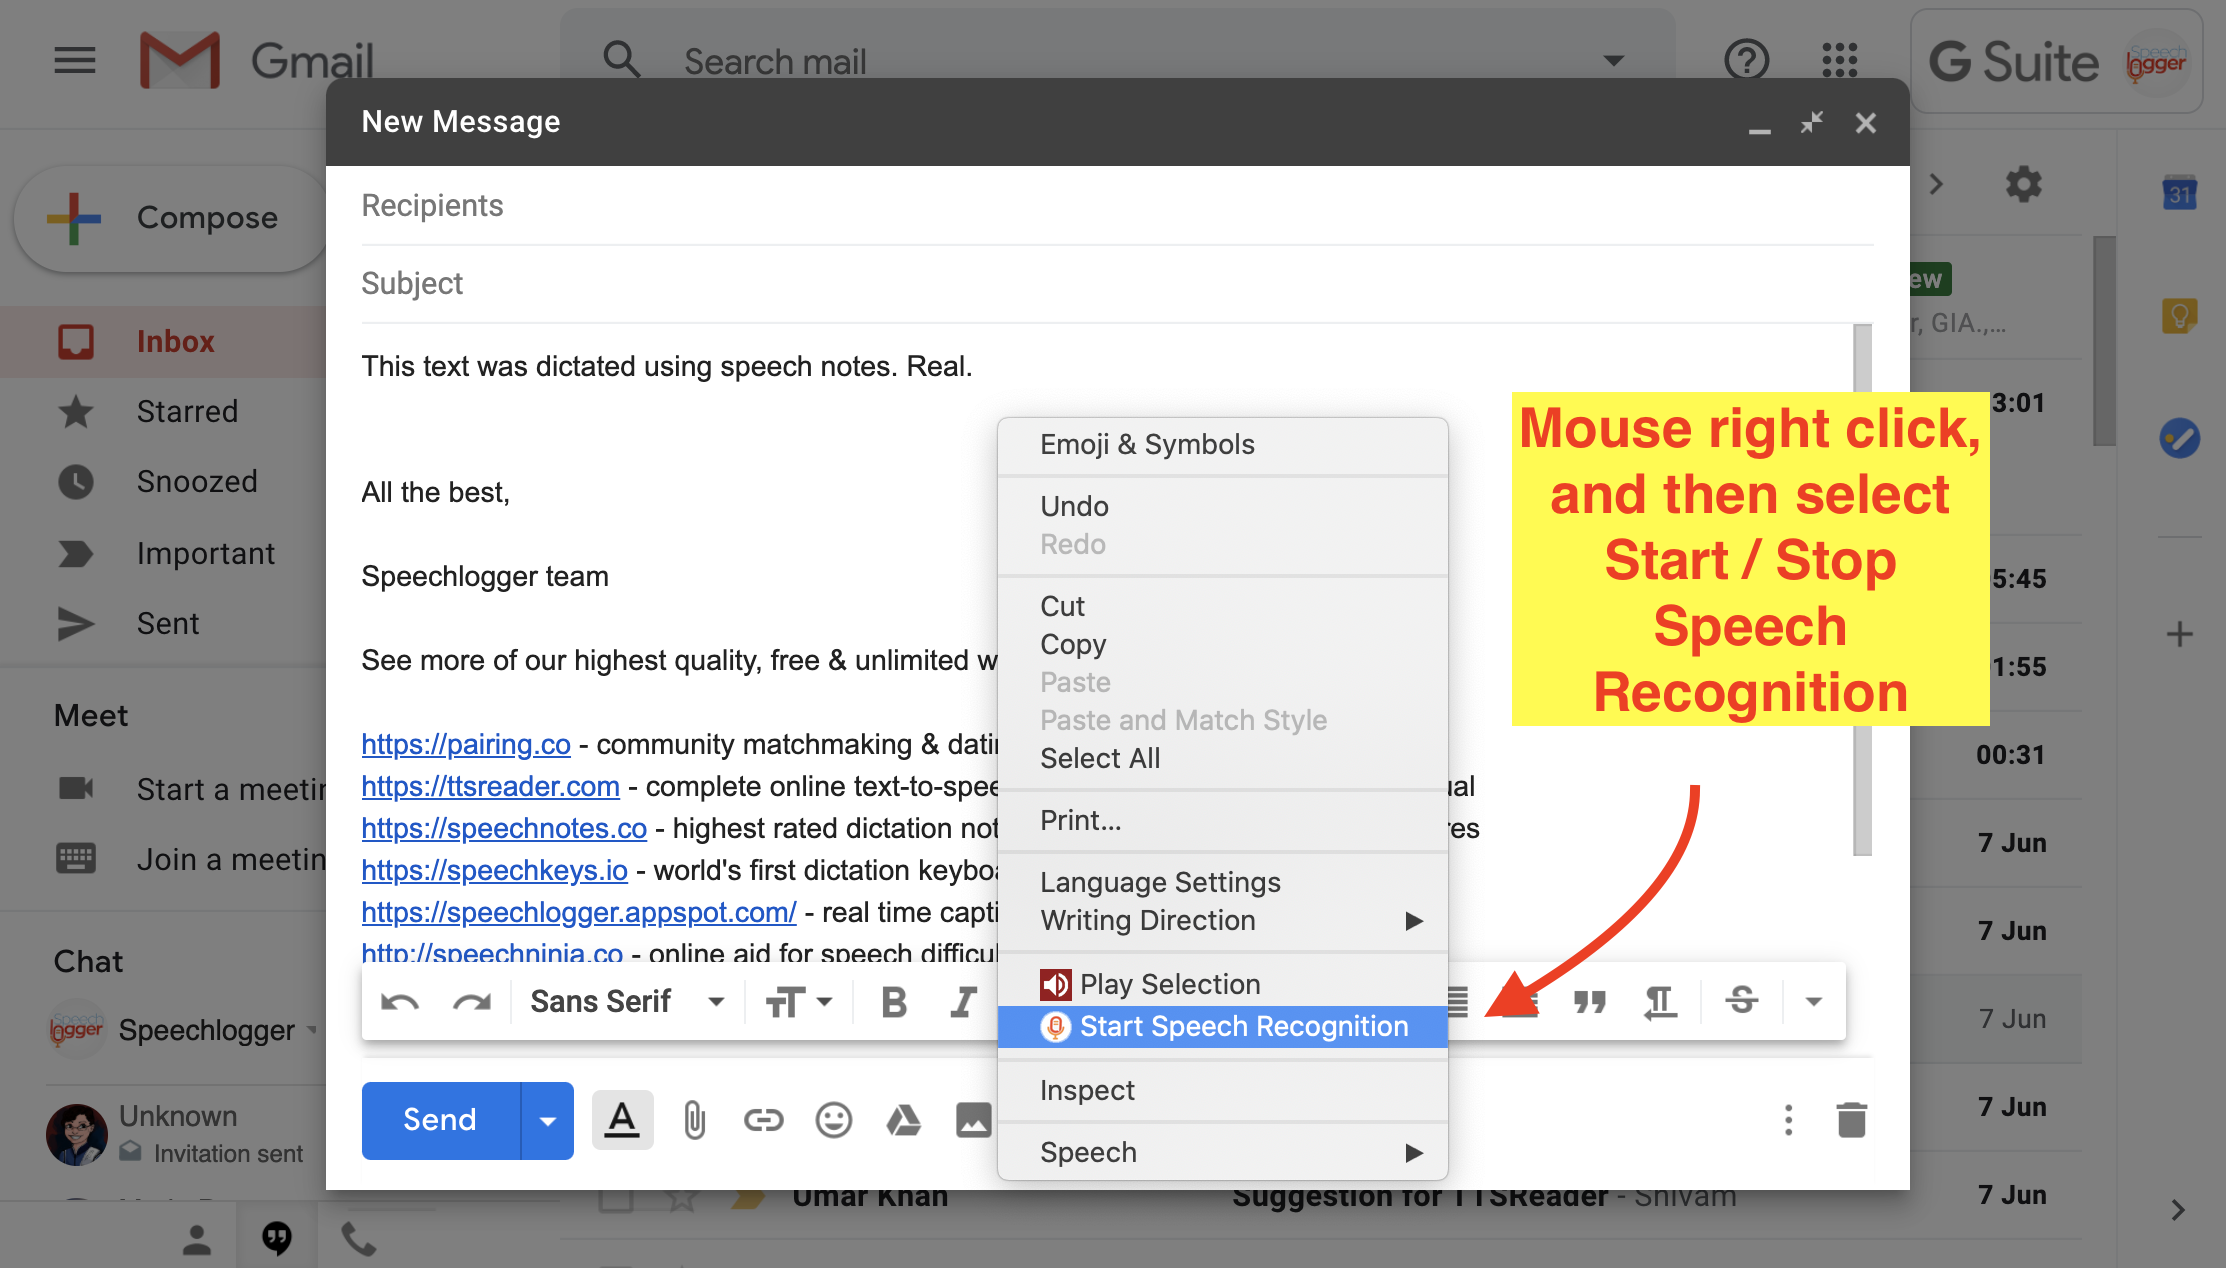Open the Tasks side panel icon
2226x1268 pixels.
[2179, 438]
